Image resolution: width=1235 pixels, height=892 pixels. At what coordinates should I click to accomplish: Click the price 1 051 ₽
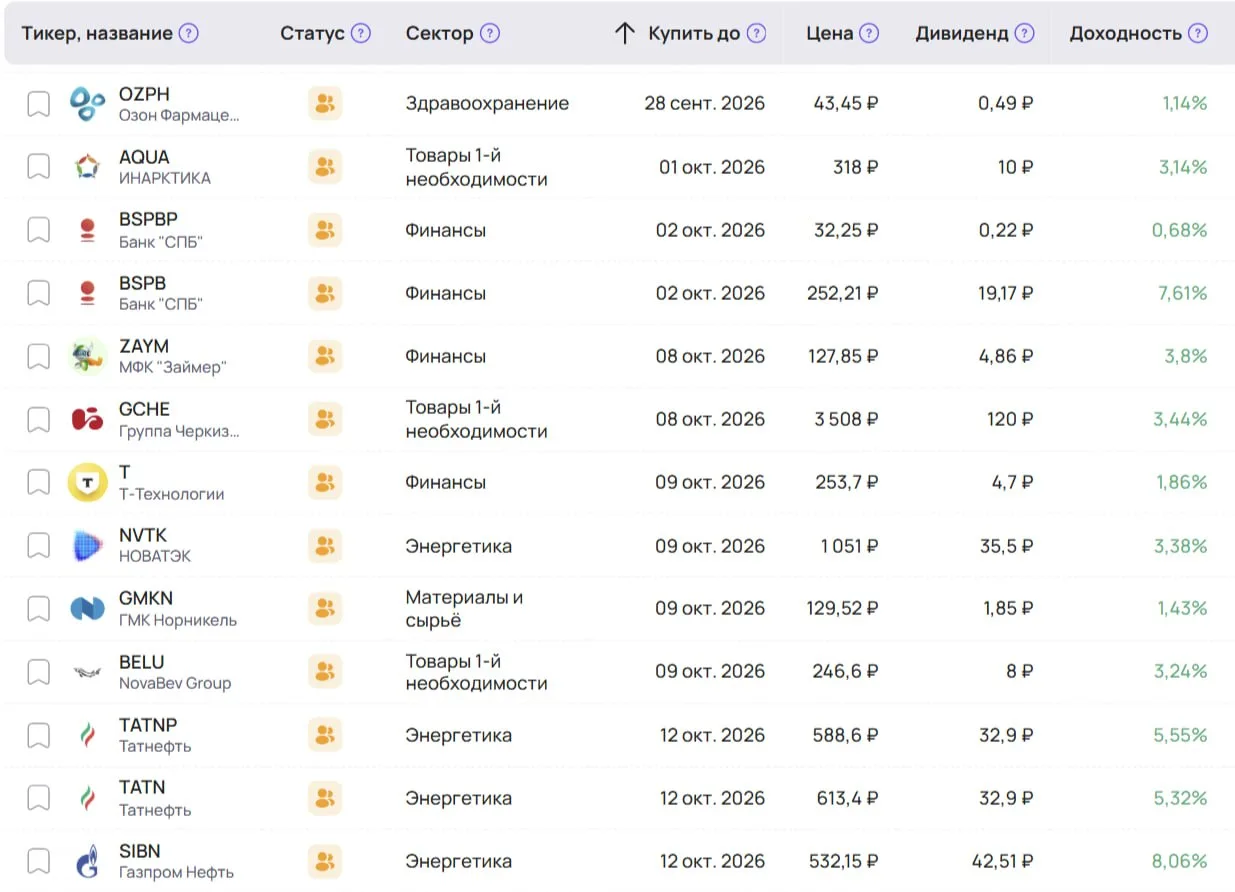(x=850, y=546)
